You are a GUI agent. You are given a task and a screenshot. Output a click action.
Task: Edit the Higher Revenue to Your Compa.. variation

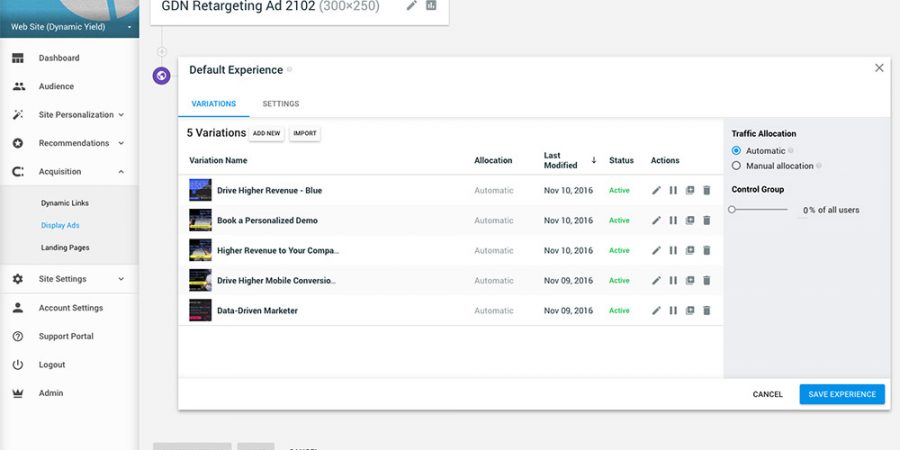656,250
